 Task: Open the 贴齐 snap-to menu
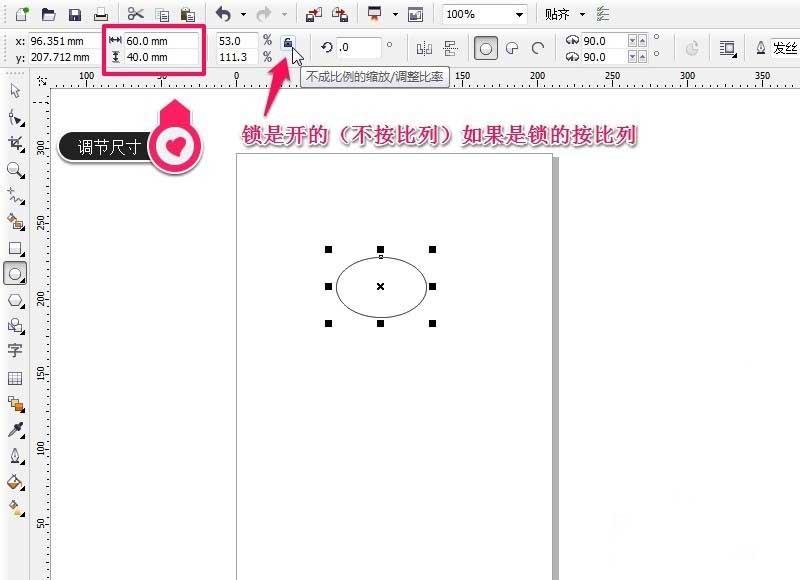coord(564,14)
